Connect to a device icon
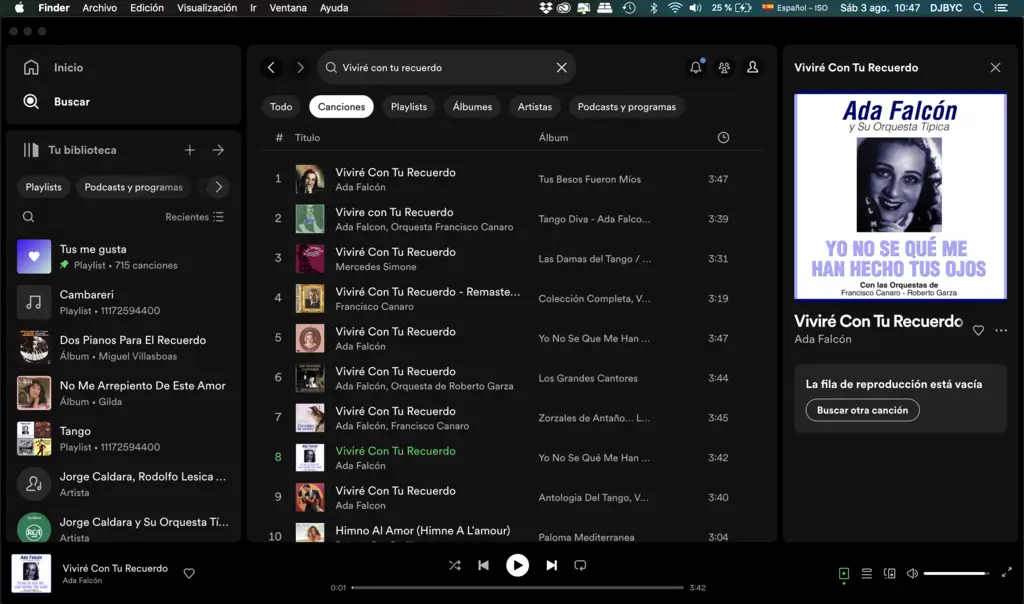 [889, 573]
